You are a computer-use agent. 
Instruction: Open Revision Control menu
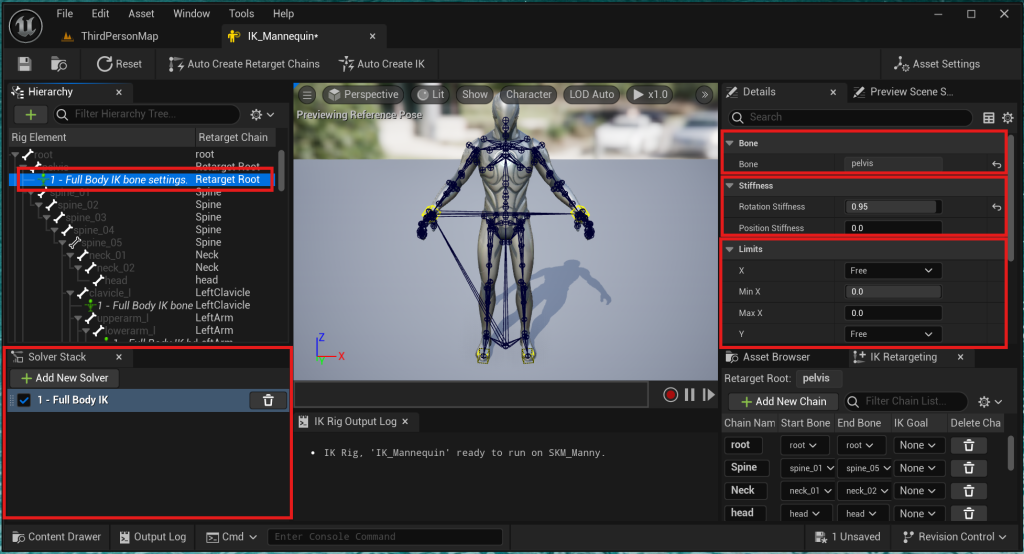[955, 537]
